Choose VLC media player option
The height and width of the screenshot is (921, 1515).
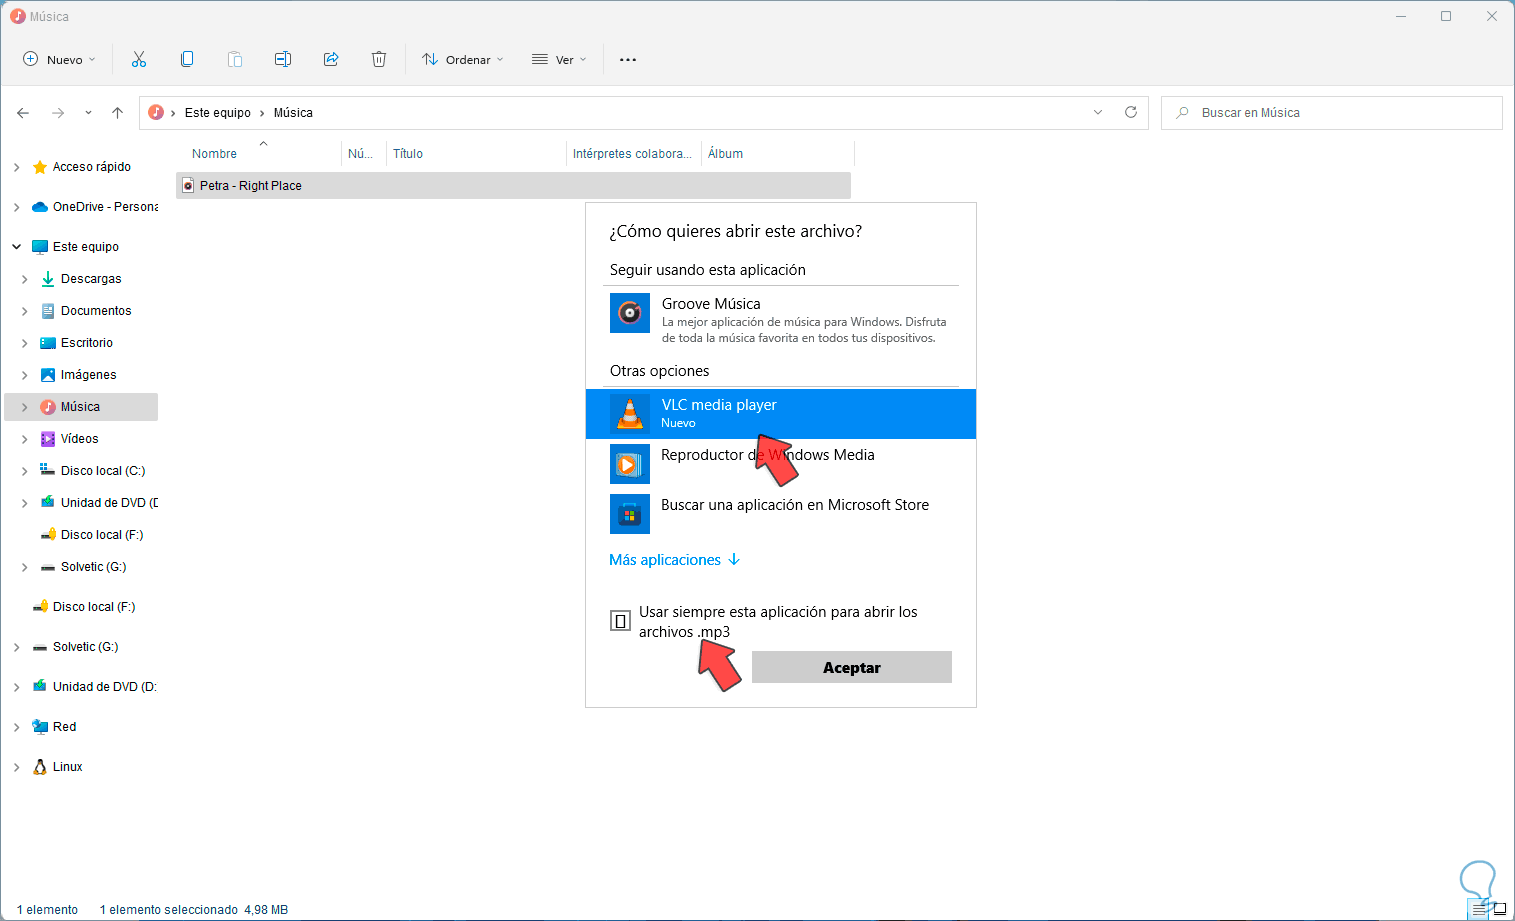click(x=781, y=414)
